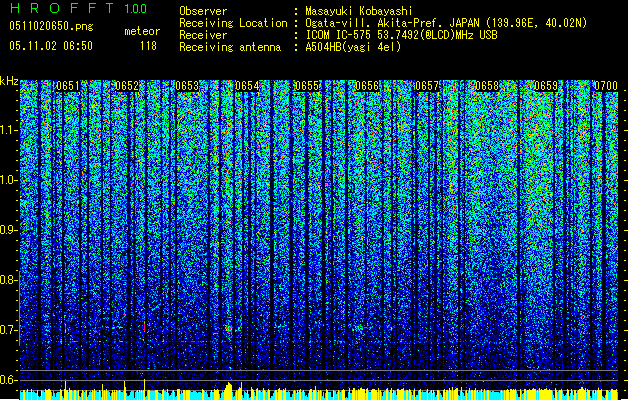Click the 0.6 kHz axis tick

pyautogui.click(x=9, y=380)
